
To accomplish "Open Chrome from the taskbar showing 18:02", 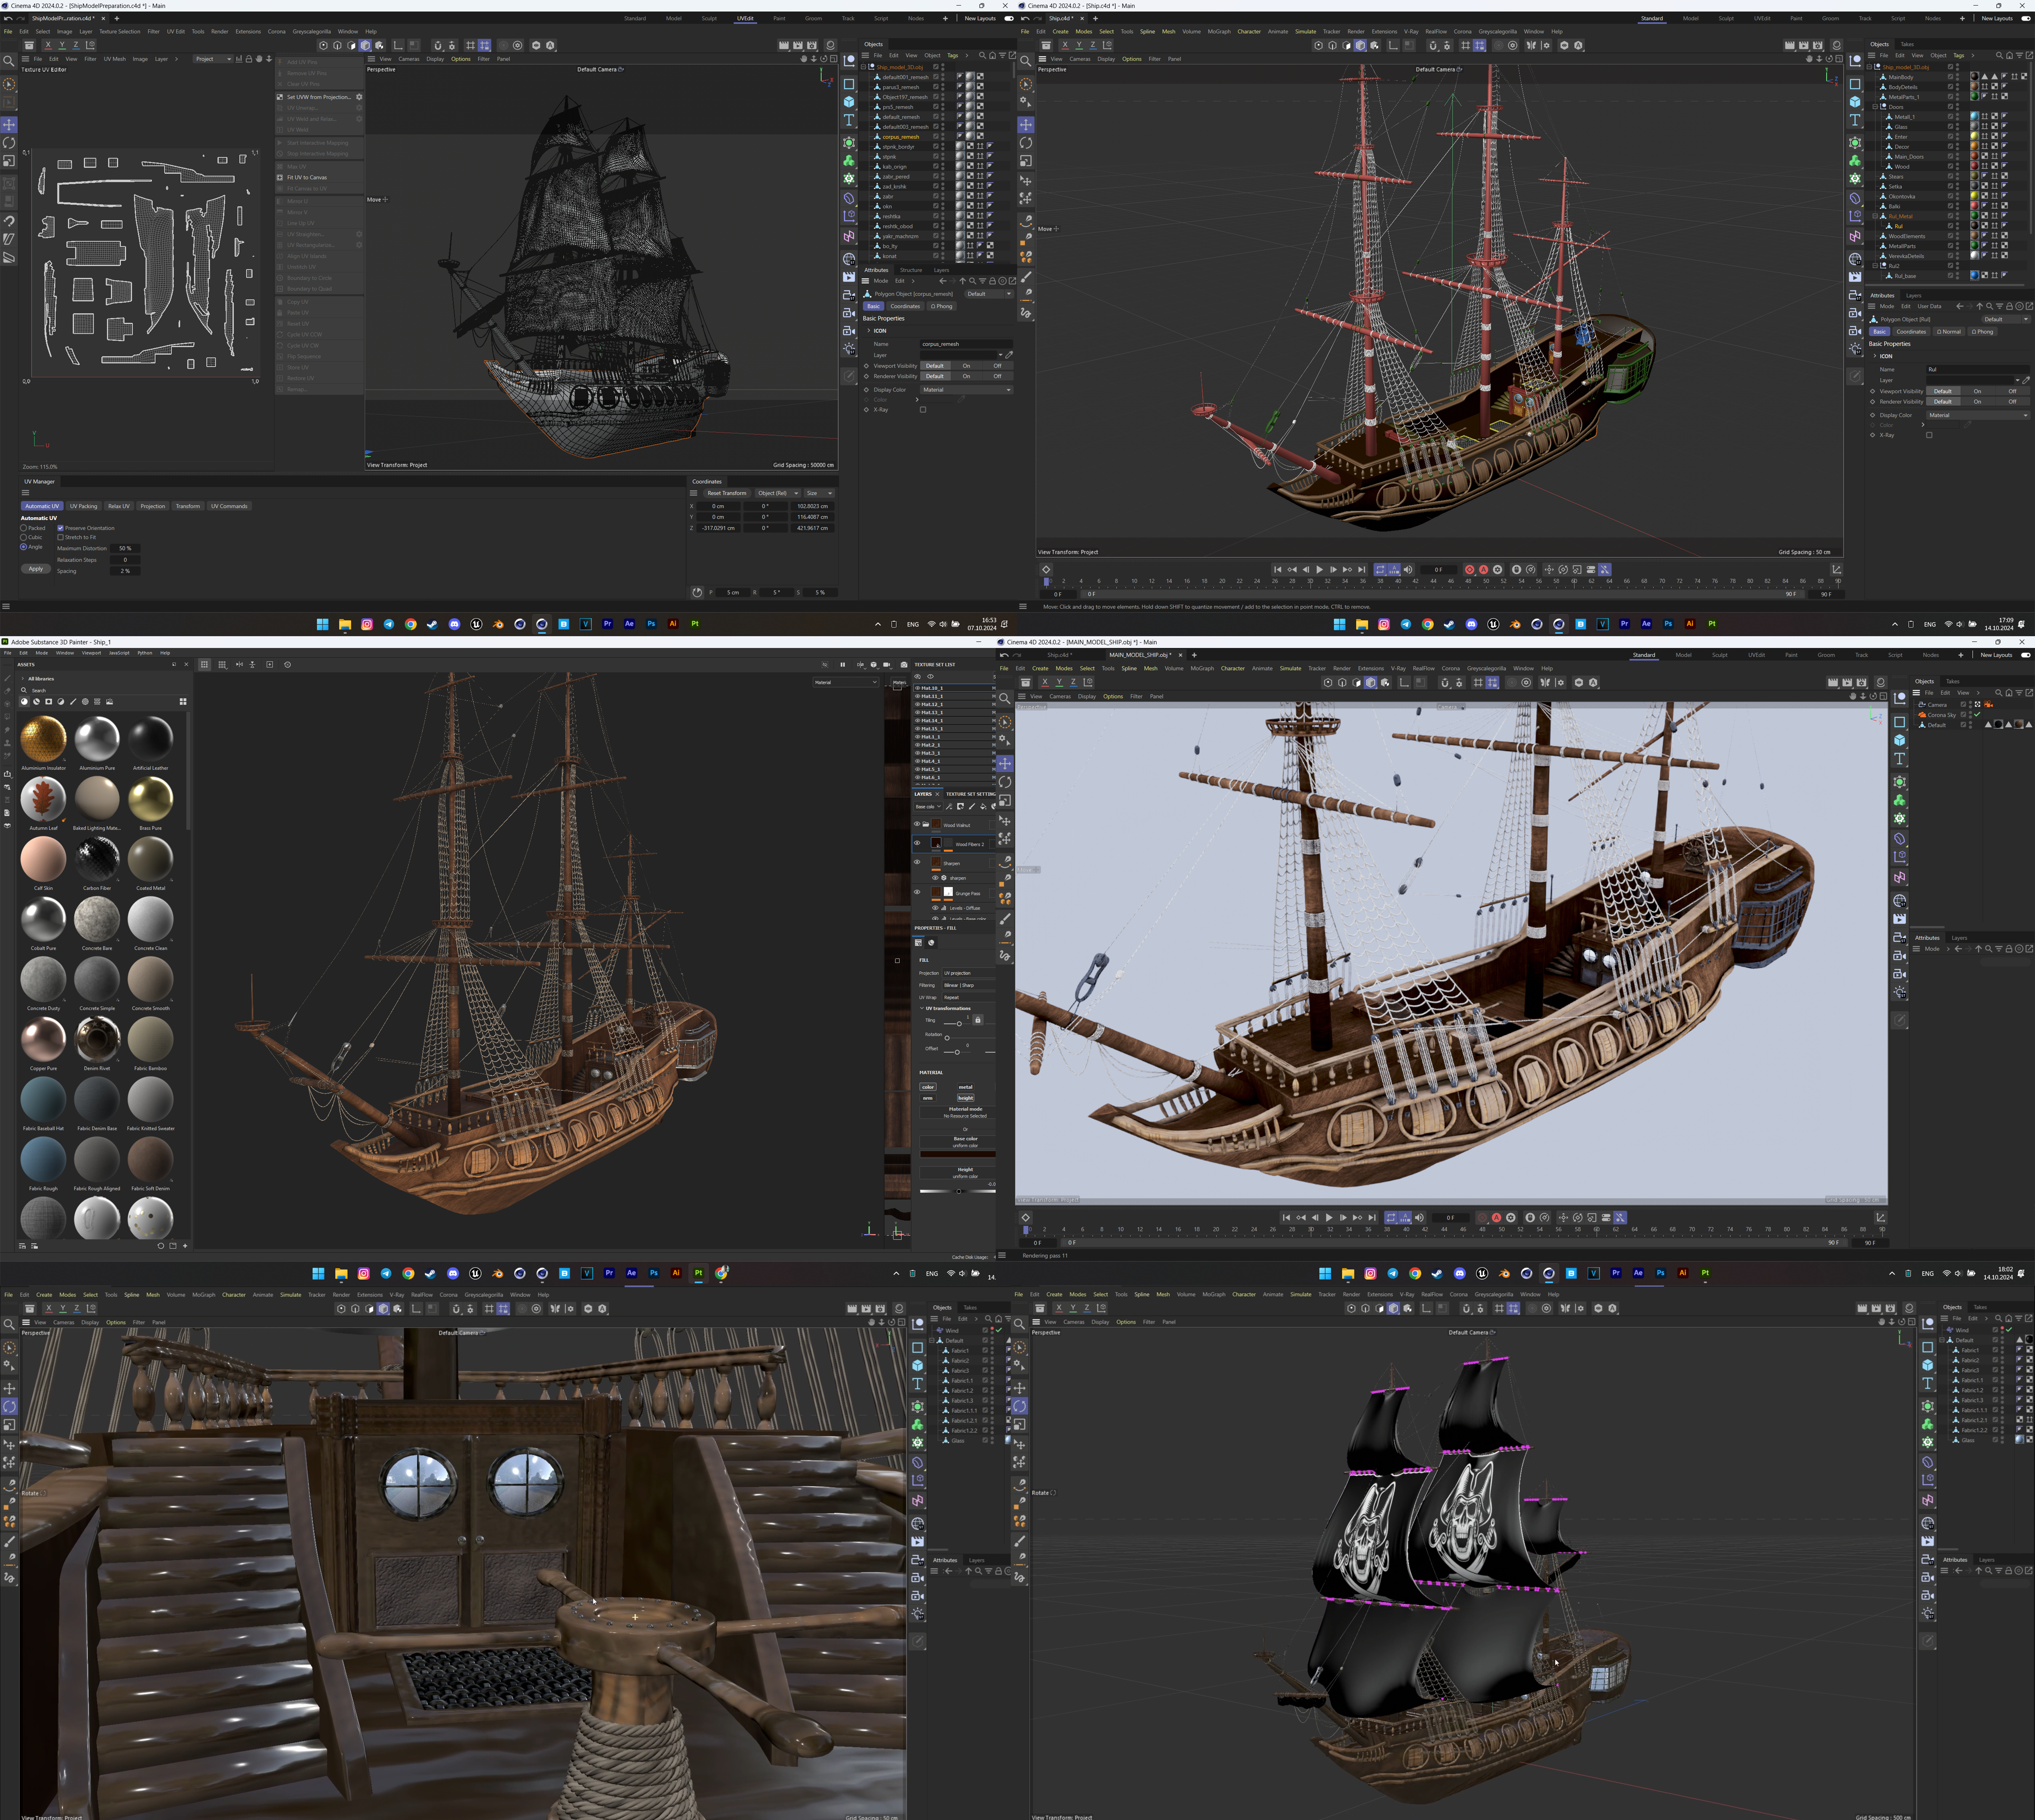I will (1415, 1273).
